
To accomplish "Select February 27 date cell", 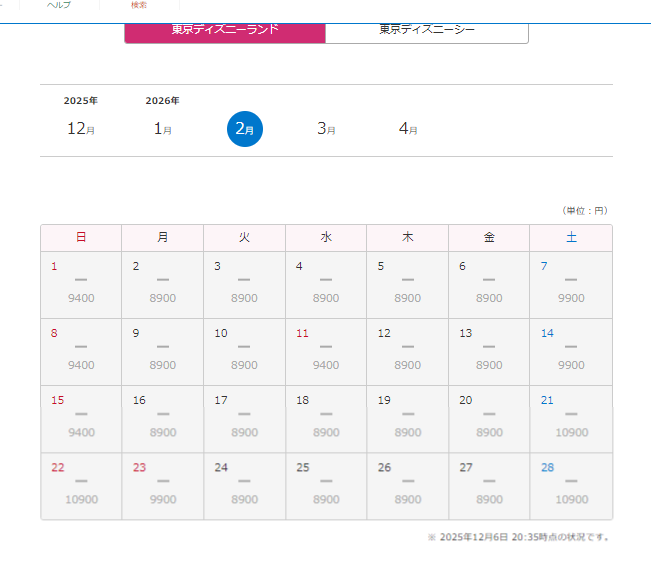I will tap(489, 486).
